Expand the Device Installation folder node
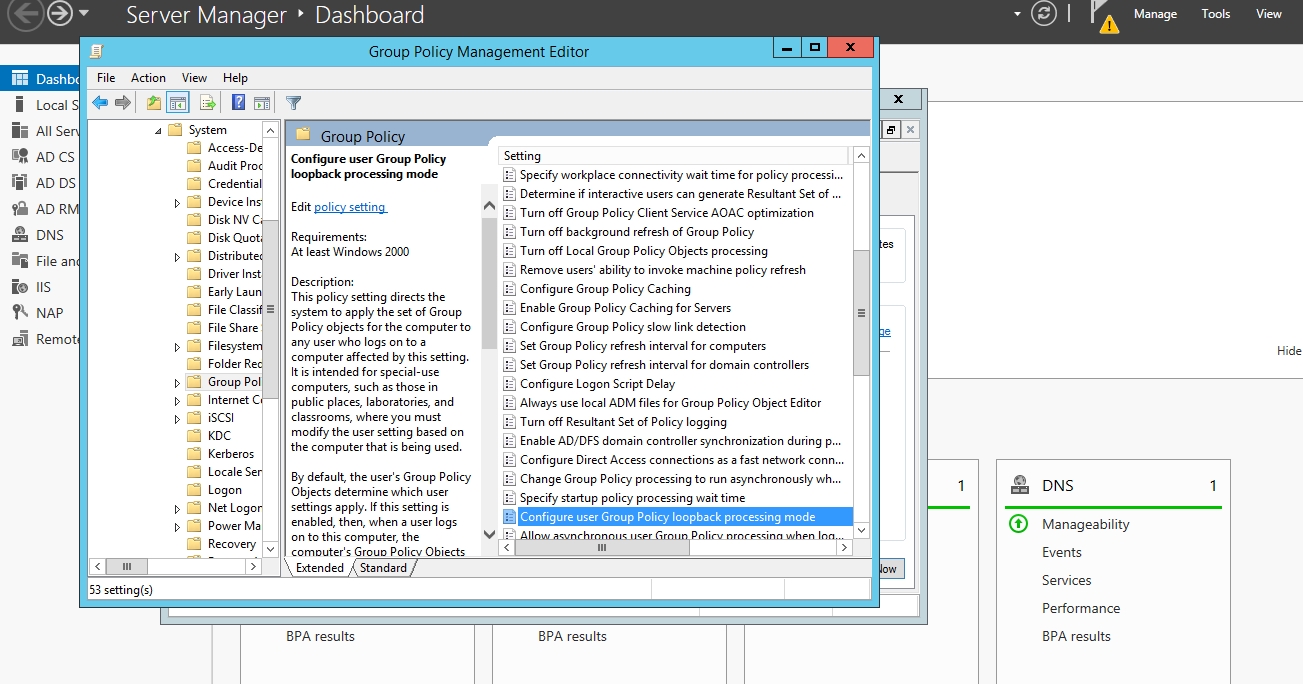This screenshot has height=684, width=1303. tap(177, 203)
